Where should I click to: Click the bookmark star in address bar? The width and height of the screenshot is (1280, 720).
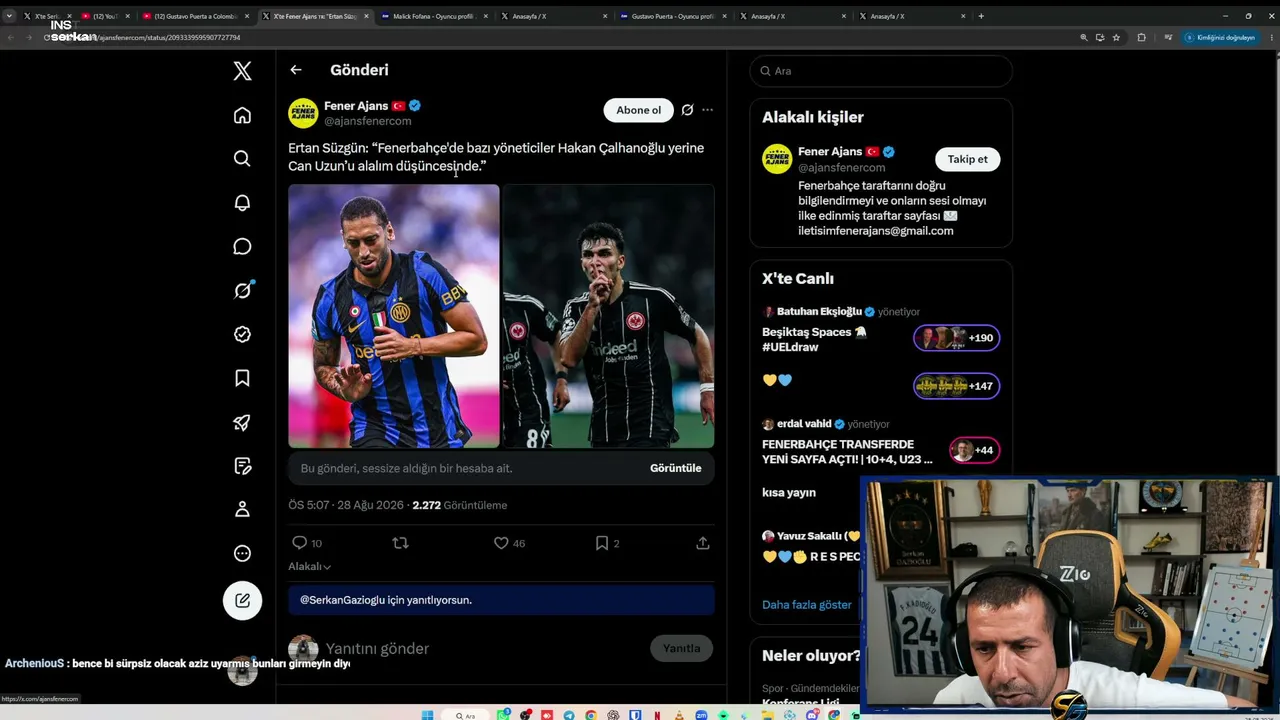click(1116, 37)
